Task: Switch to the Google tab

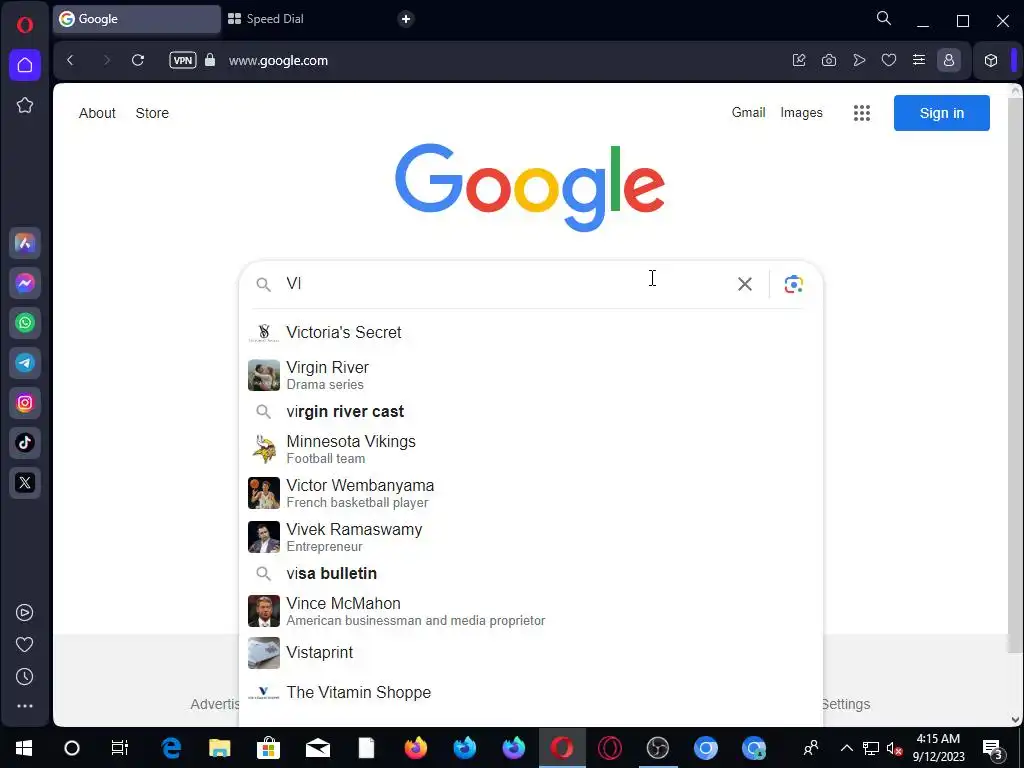Action: click(137, 19)
